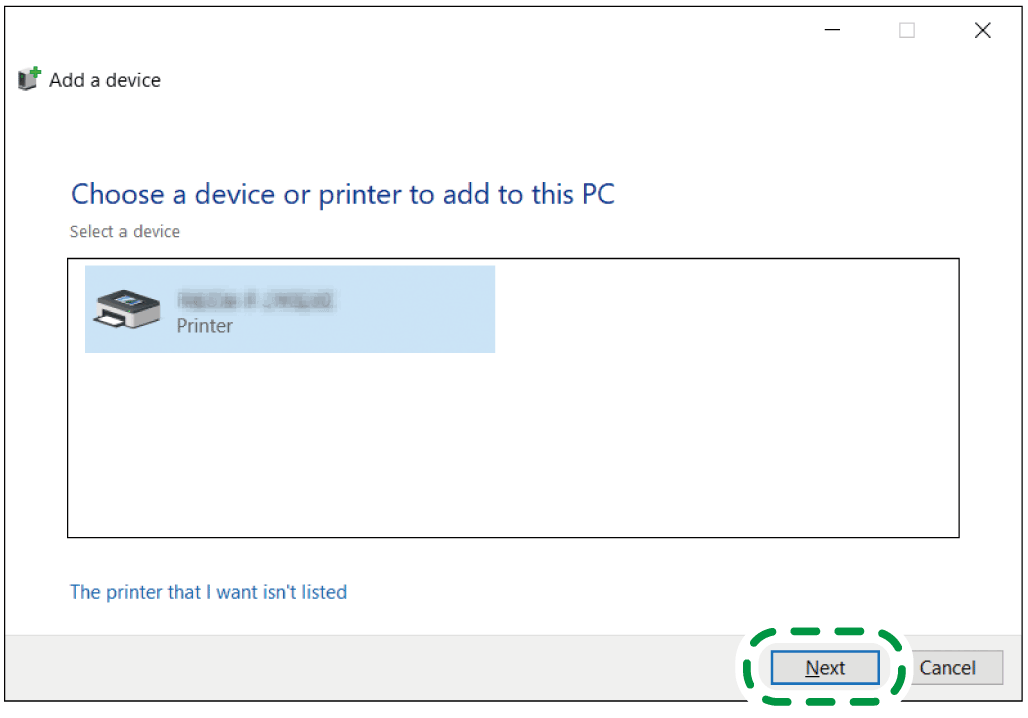Click empty title bar area left of minimize
The image size is (1028, 718).
click(x=500, y=31)
